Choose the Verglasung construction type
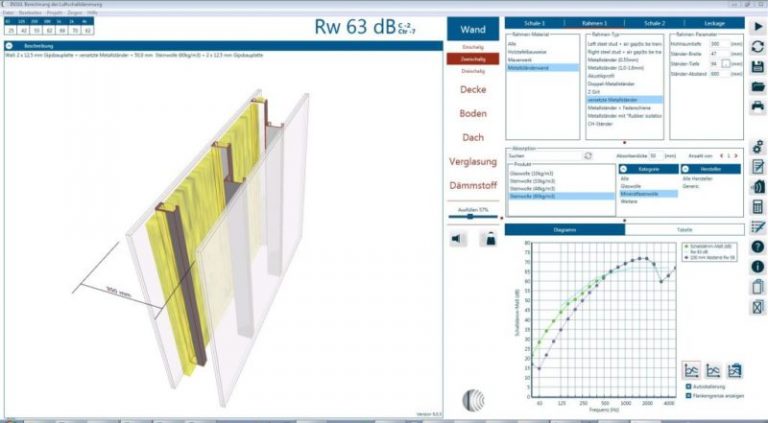The height and width of the screenshot is (423, 768). pyautogui.click(x=472, y=161)
